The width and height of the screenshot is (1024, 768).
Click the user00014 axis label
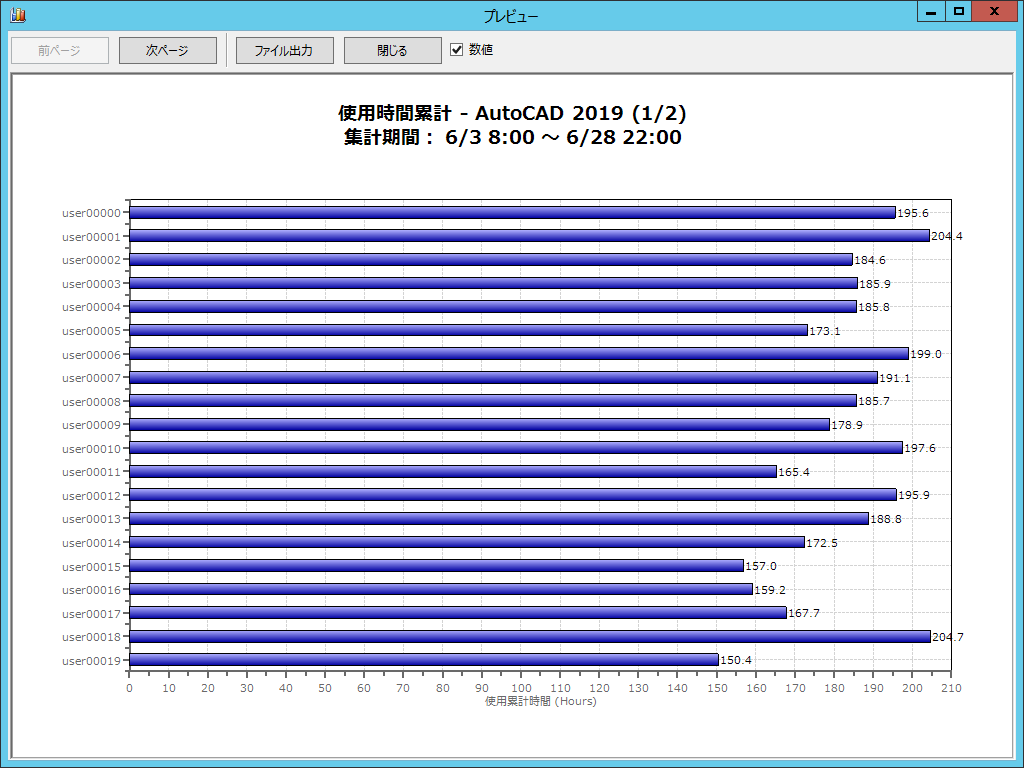click(x=91, y=543)
